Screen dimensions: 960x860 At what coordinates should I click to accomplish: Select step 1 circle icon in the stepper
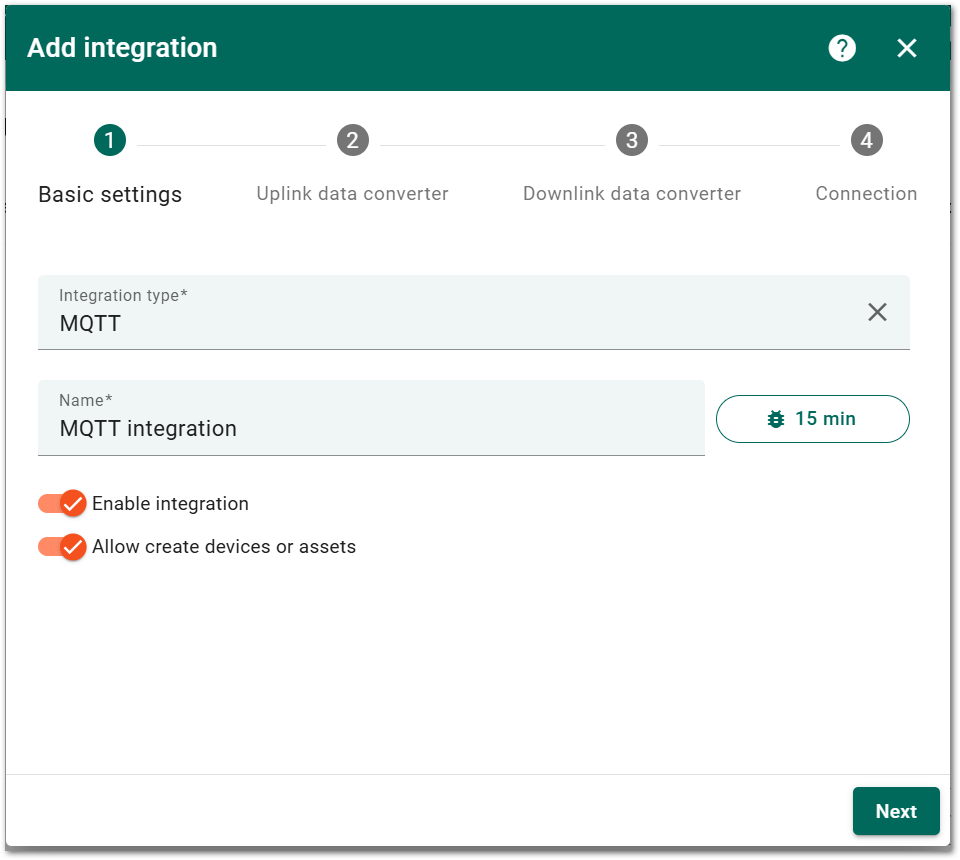[x=110, y=140]
